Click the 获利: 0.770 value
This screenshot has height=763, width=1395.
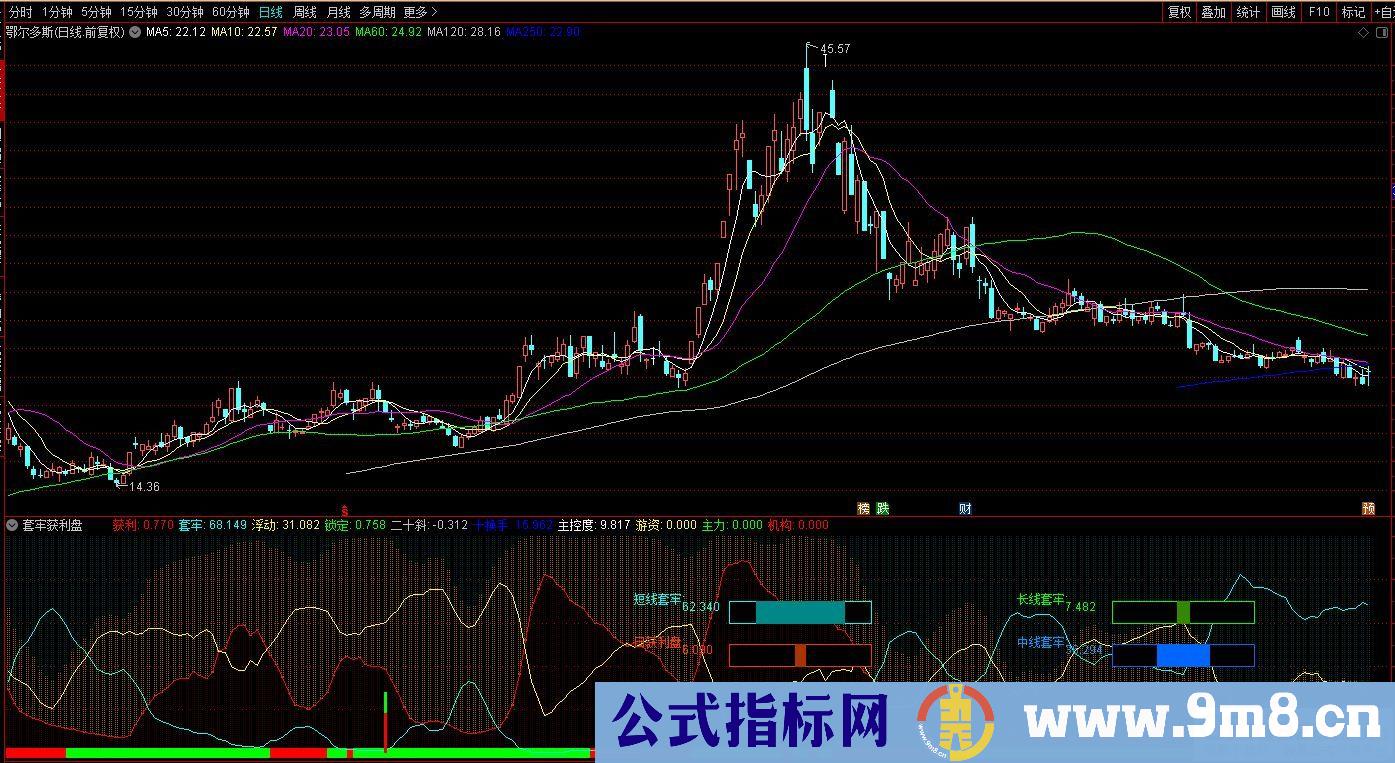(x=143, y=524)
